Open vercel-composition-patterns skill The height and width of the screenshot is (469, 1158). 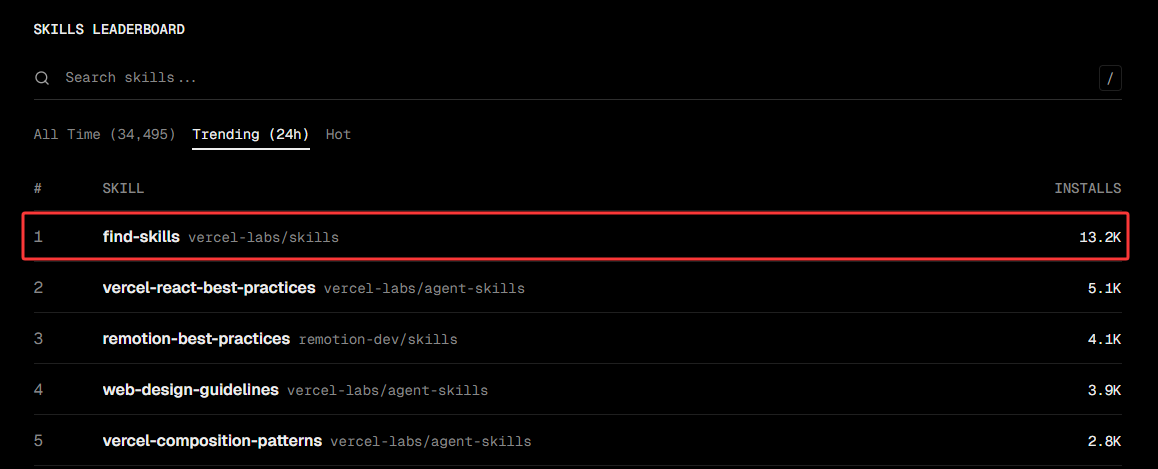(x=212, y=441)
